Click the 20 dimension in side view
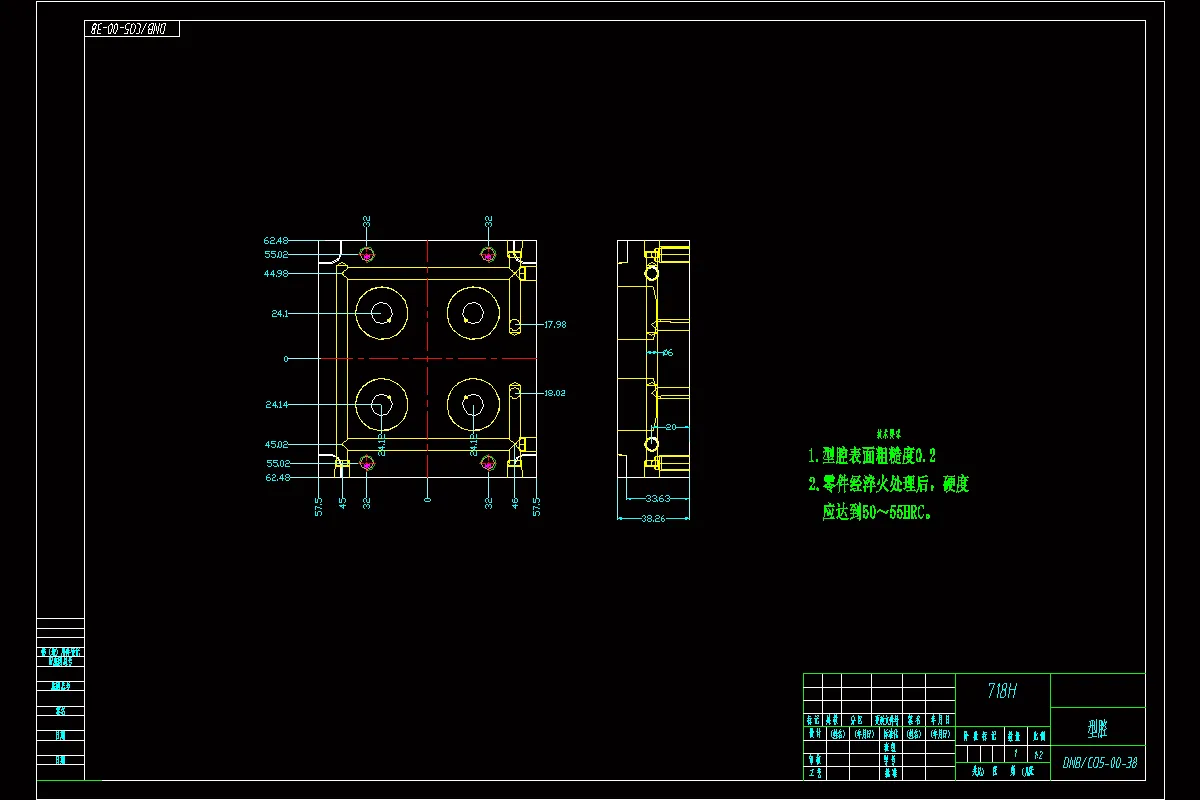The image size is (1200, 800). 671,427
